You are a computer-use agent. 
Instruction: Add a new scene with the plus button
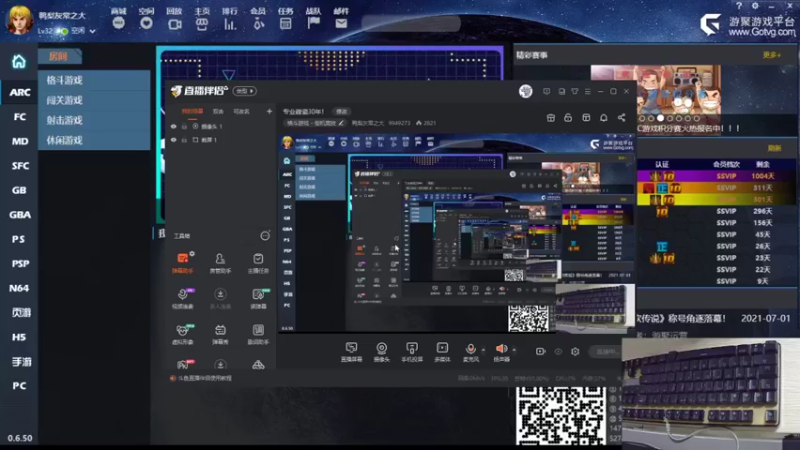(x=269, y=111)
